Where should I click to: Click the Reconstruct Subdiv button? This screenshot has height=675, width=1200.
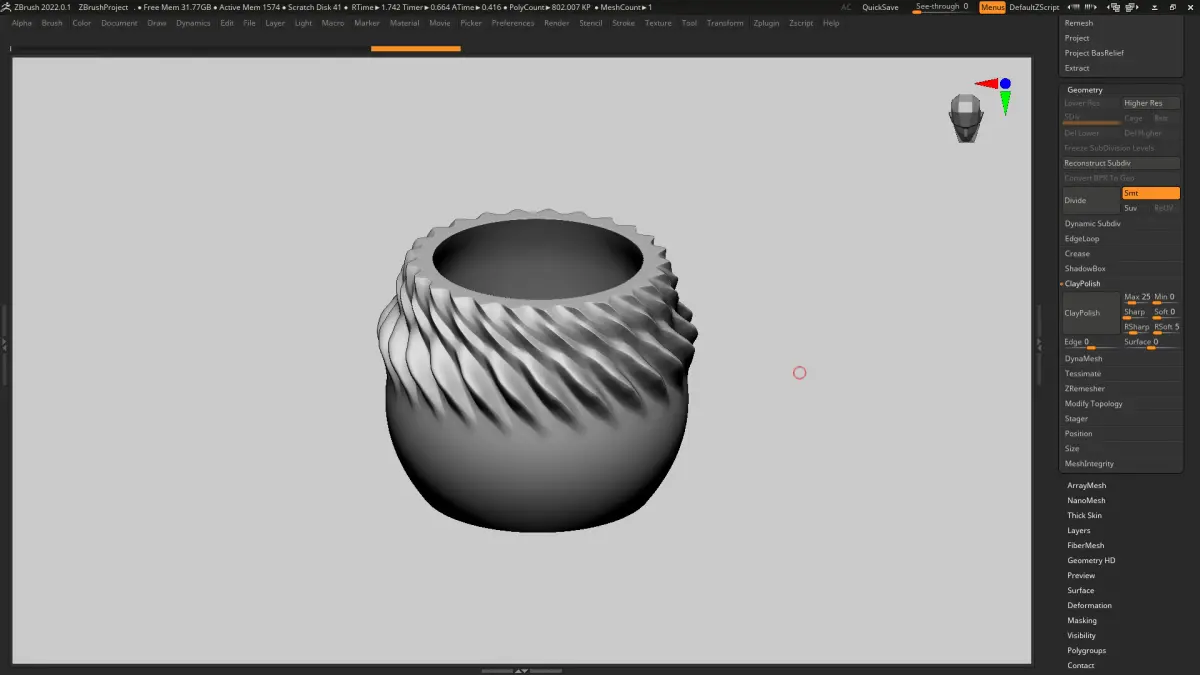[x=1121, y=163]
